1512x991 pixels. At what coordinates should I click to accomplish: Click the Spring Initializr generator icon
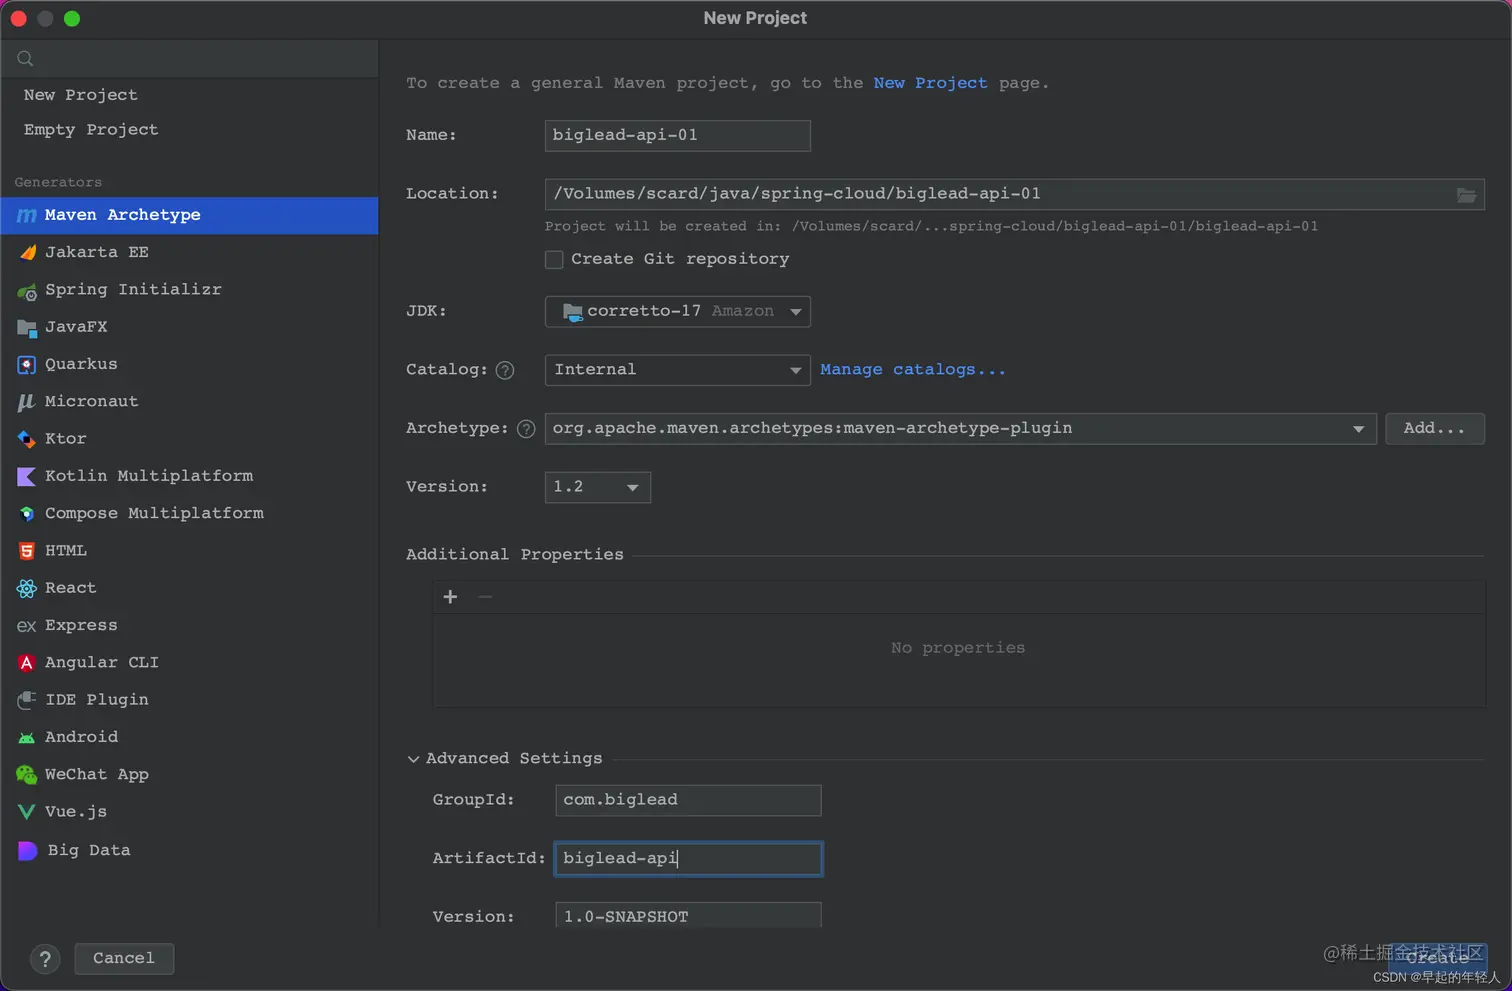(x=27, y=291)
